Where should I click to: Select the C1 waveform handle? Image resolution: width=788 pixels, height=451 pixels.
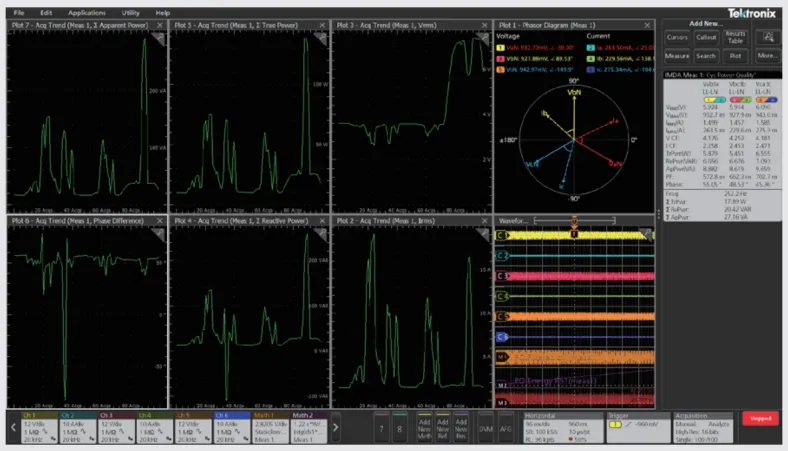pyautogui.click(x=501, y=235)
